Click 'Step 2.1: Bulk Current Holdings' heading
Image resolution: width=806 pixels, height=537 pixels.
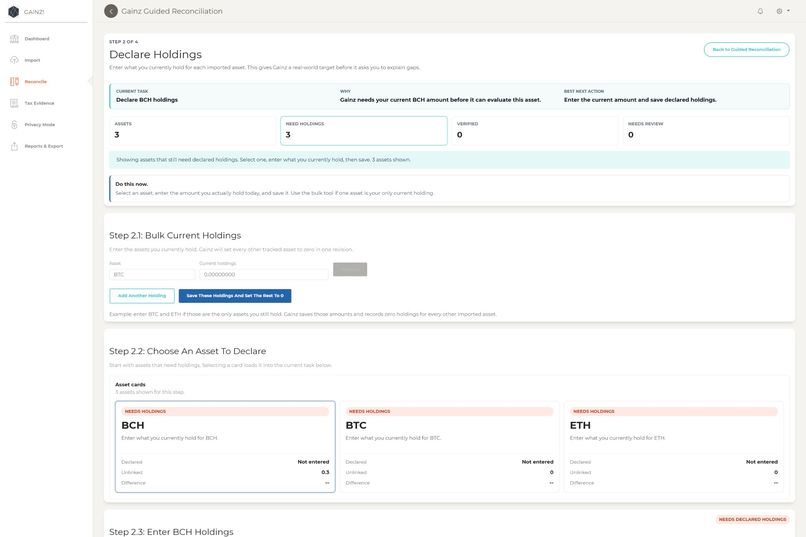click(x=175, y=235)
